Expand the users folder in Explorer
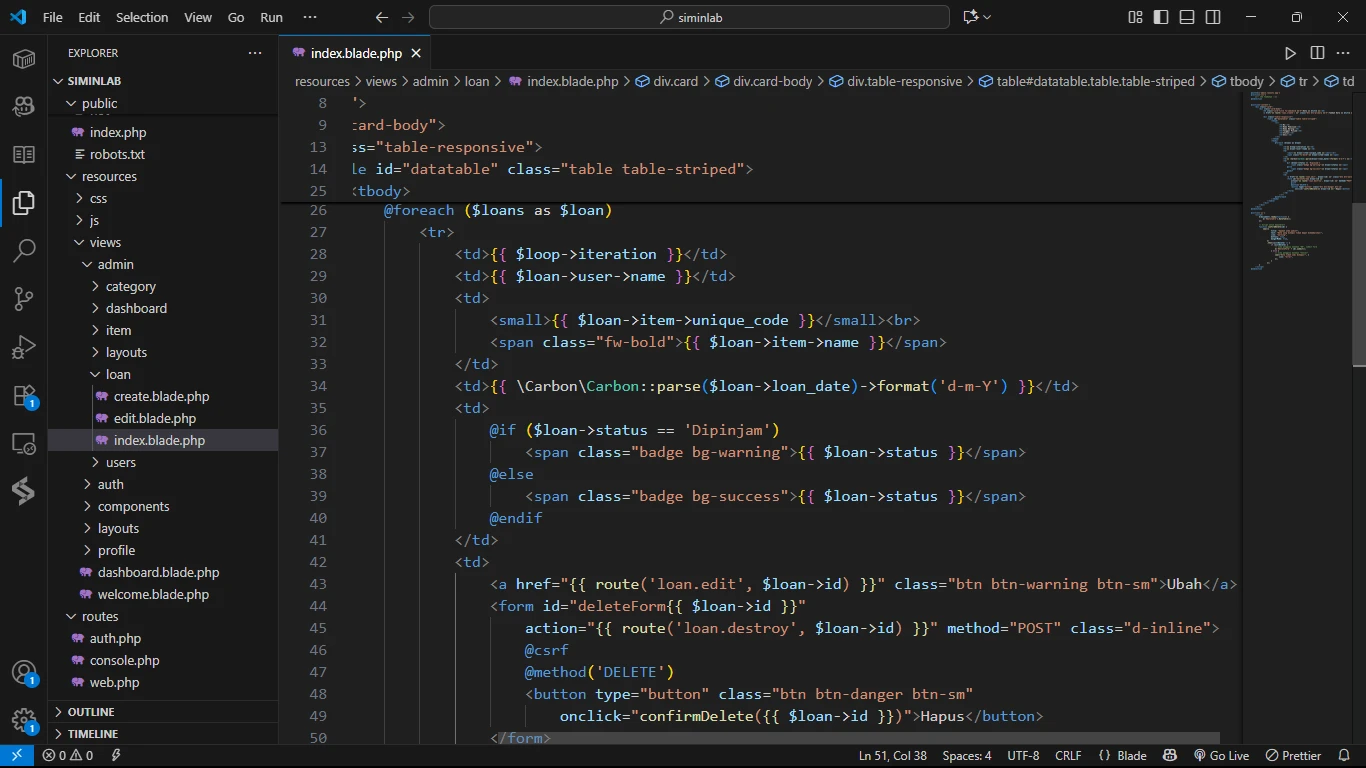 [x=120, y=462]
